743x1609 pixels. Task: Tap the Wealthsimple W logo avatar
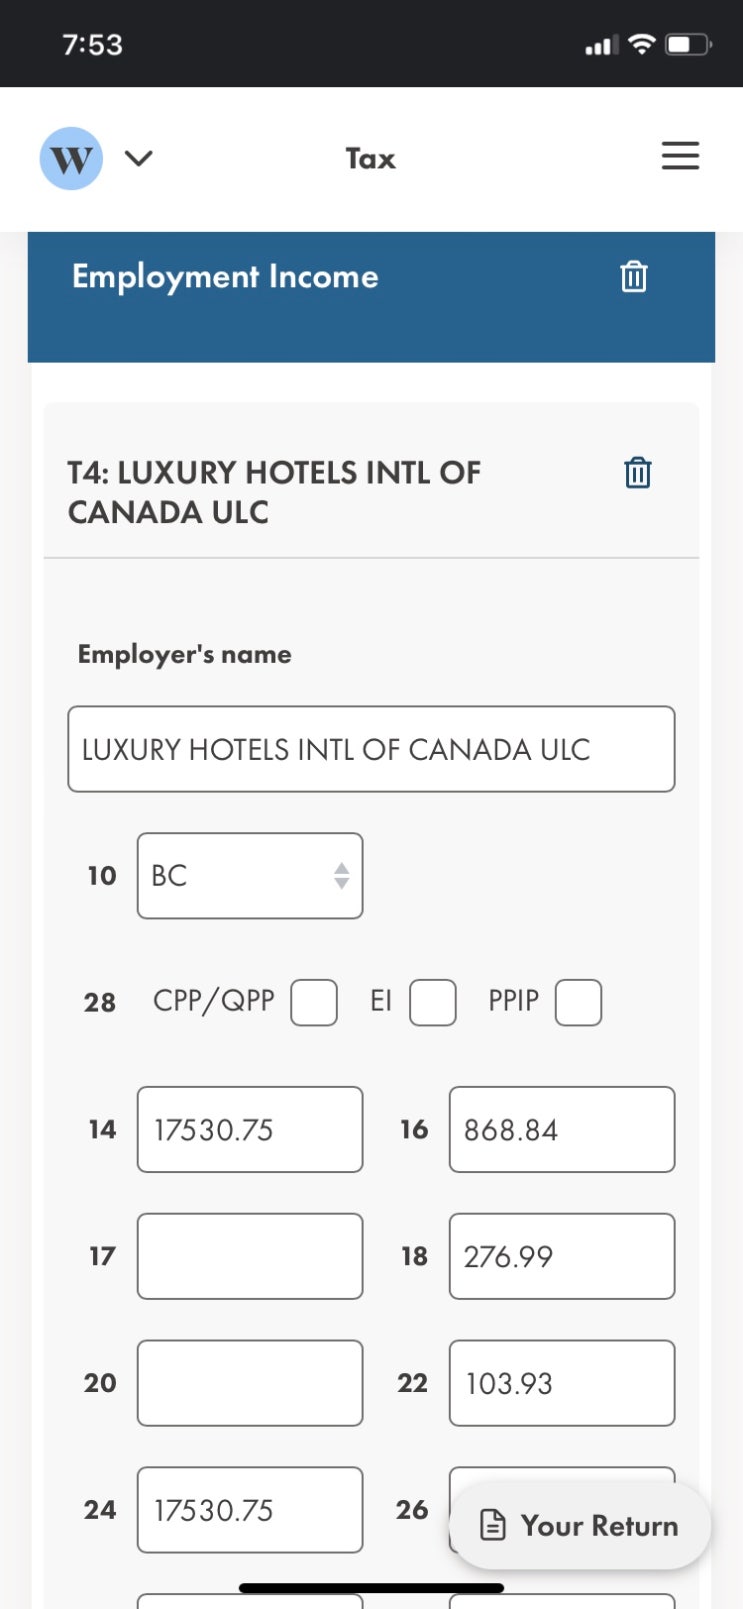[x=71, y=158]
